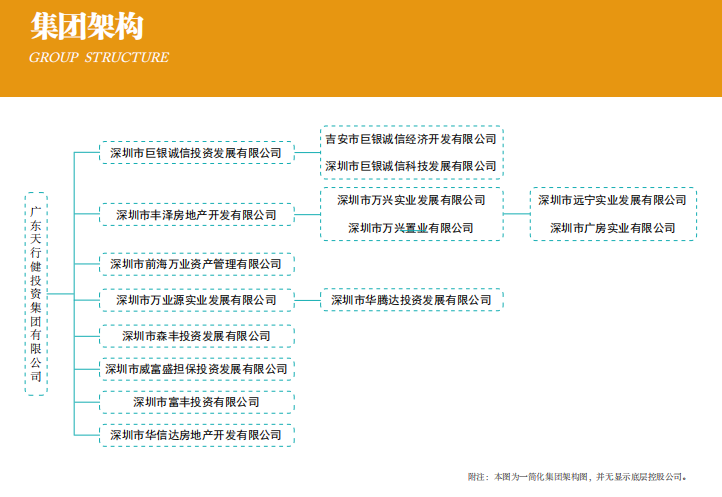
Task: Click the 深圳市巨银诚信投资发展有限公司 box
Action: pos(196,153)
